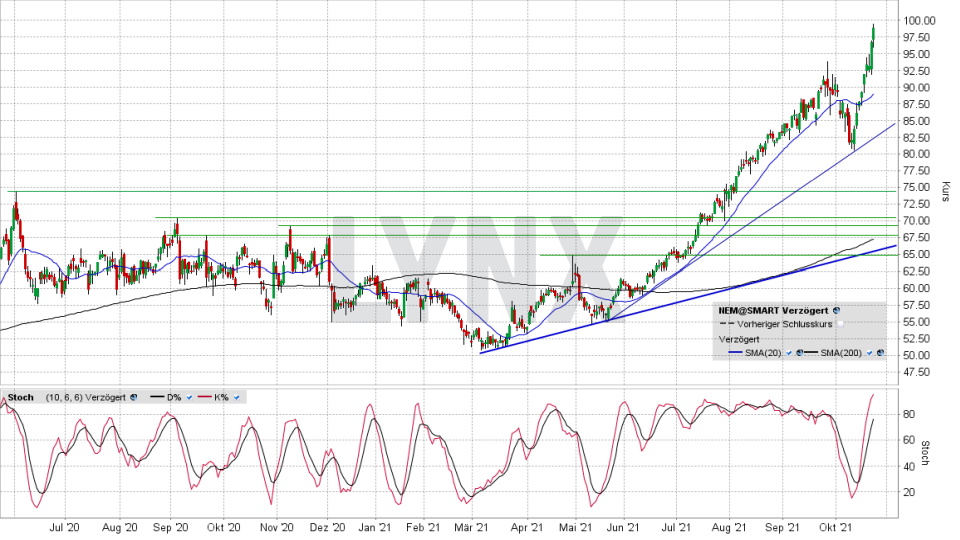Toggle the D% line checkbox

189,397
